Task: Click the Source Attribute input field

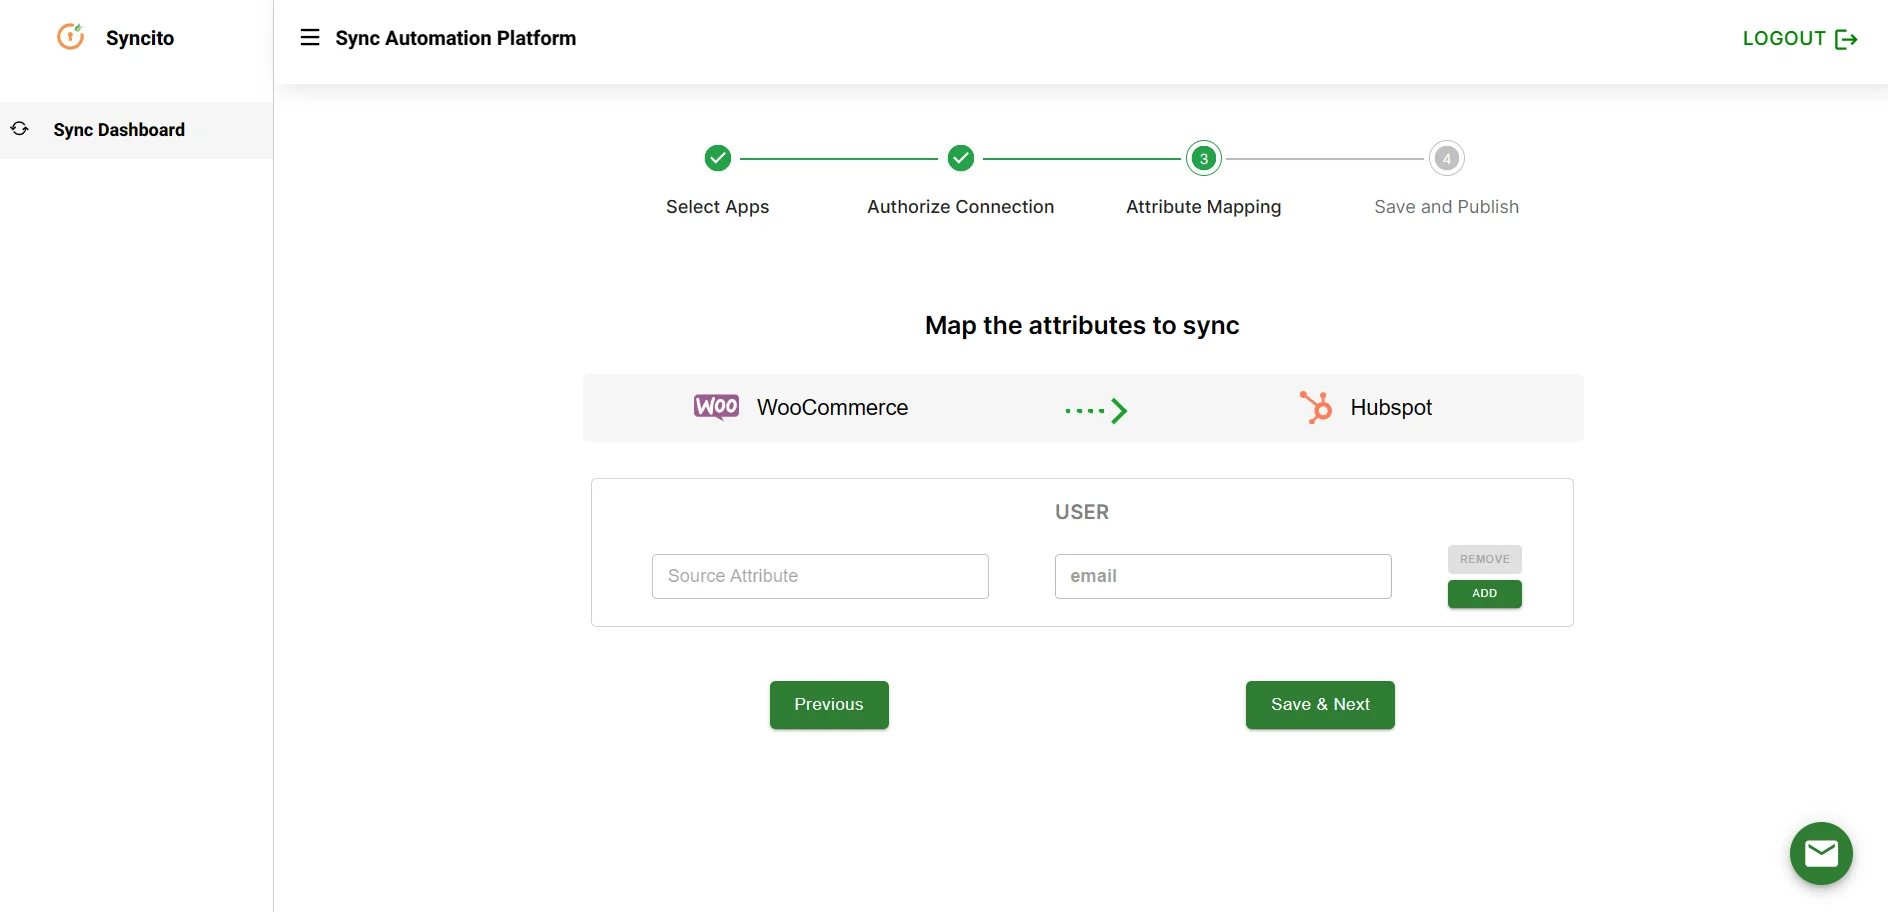Action: 819,576
